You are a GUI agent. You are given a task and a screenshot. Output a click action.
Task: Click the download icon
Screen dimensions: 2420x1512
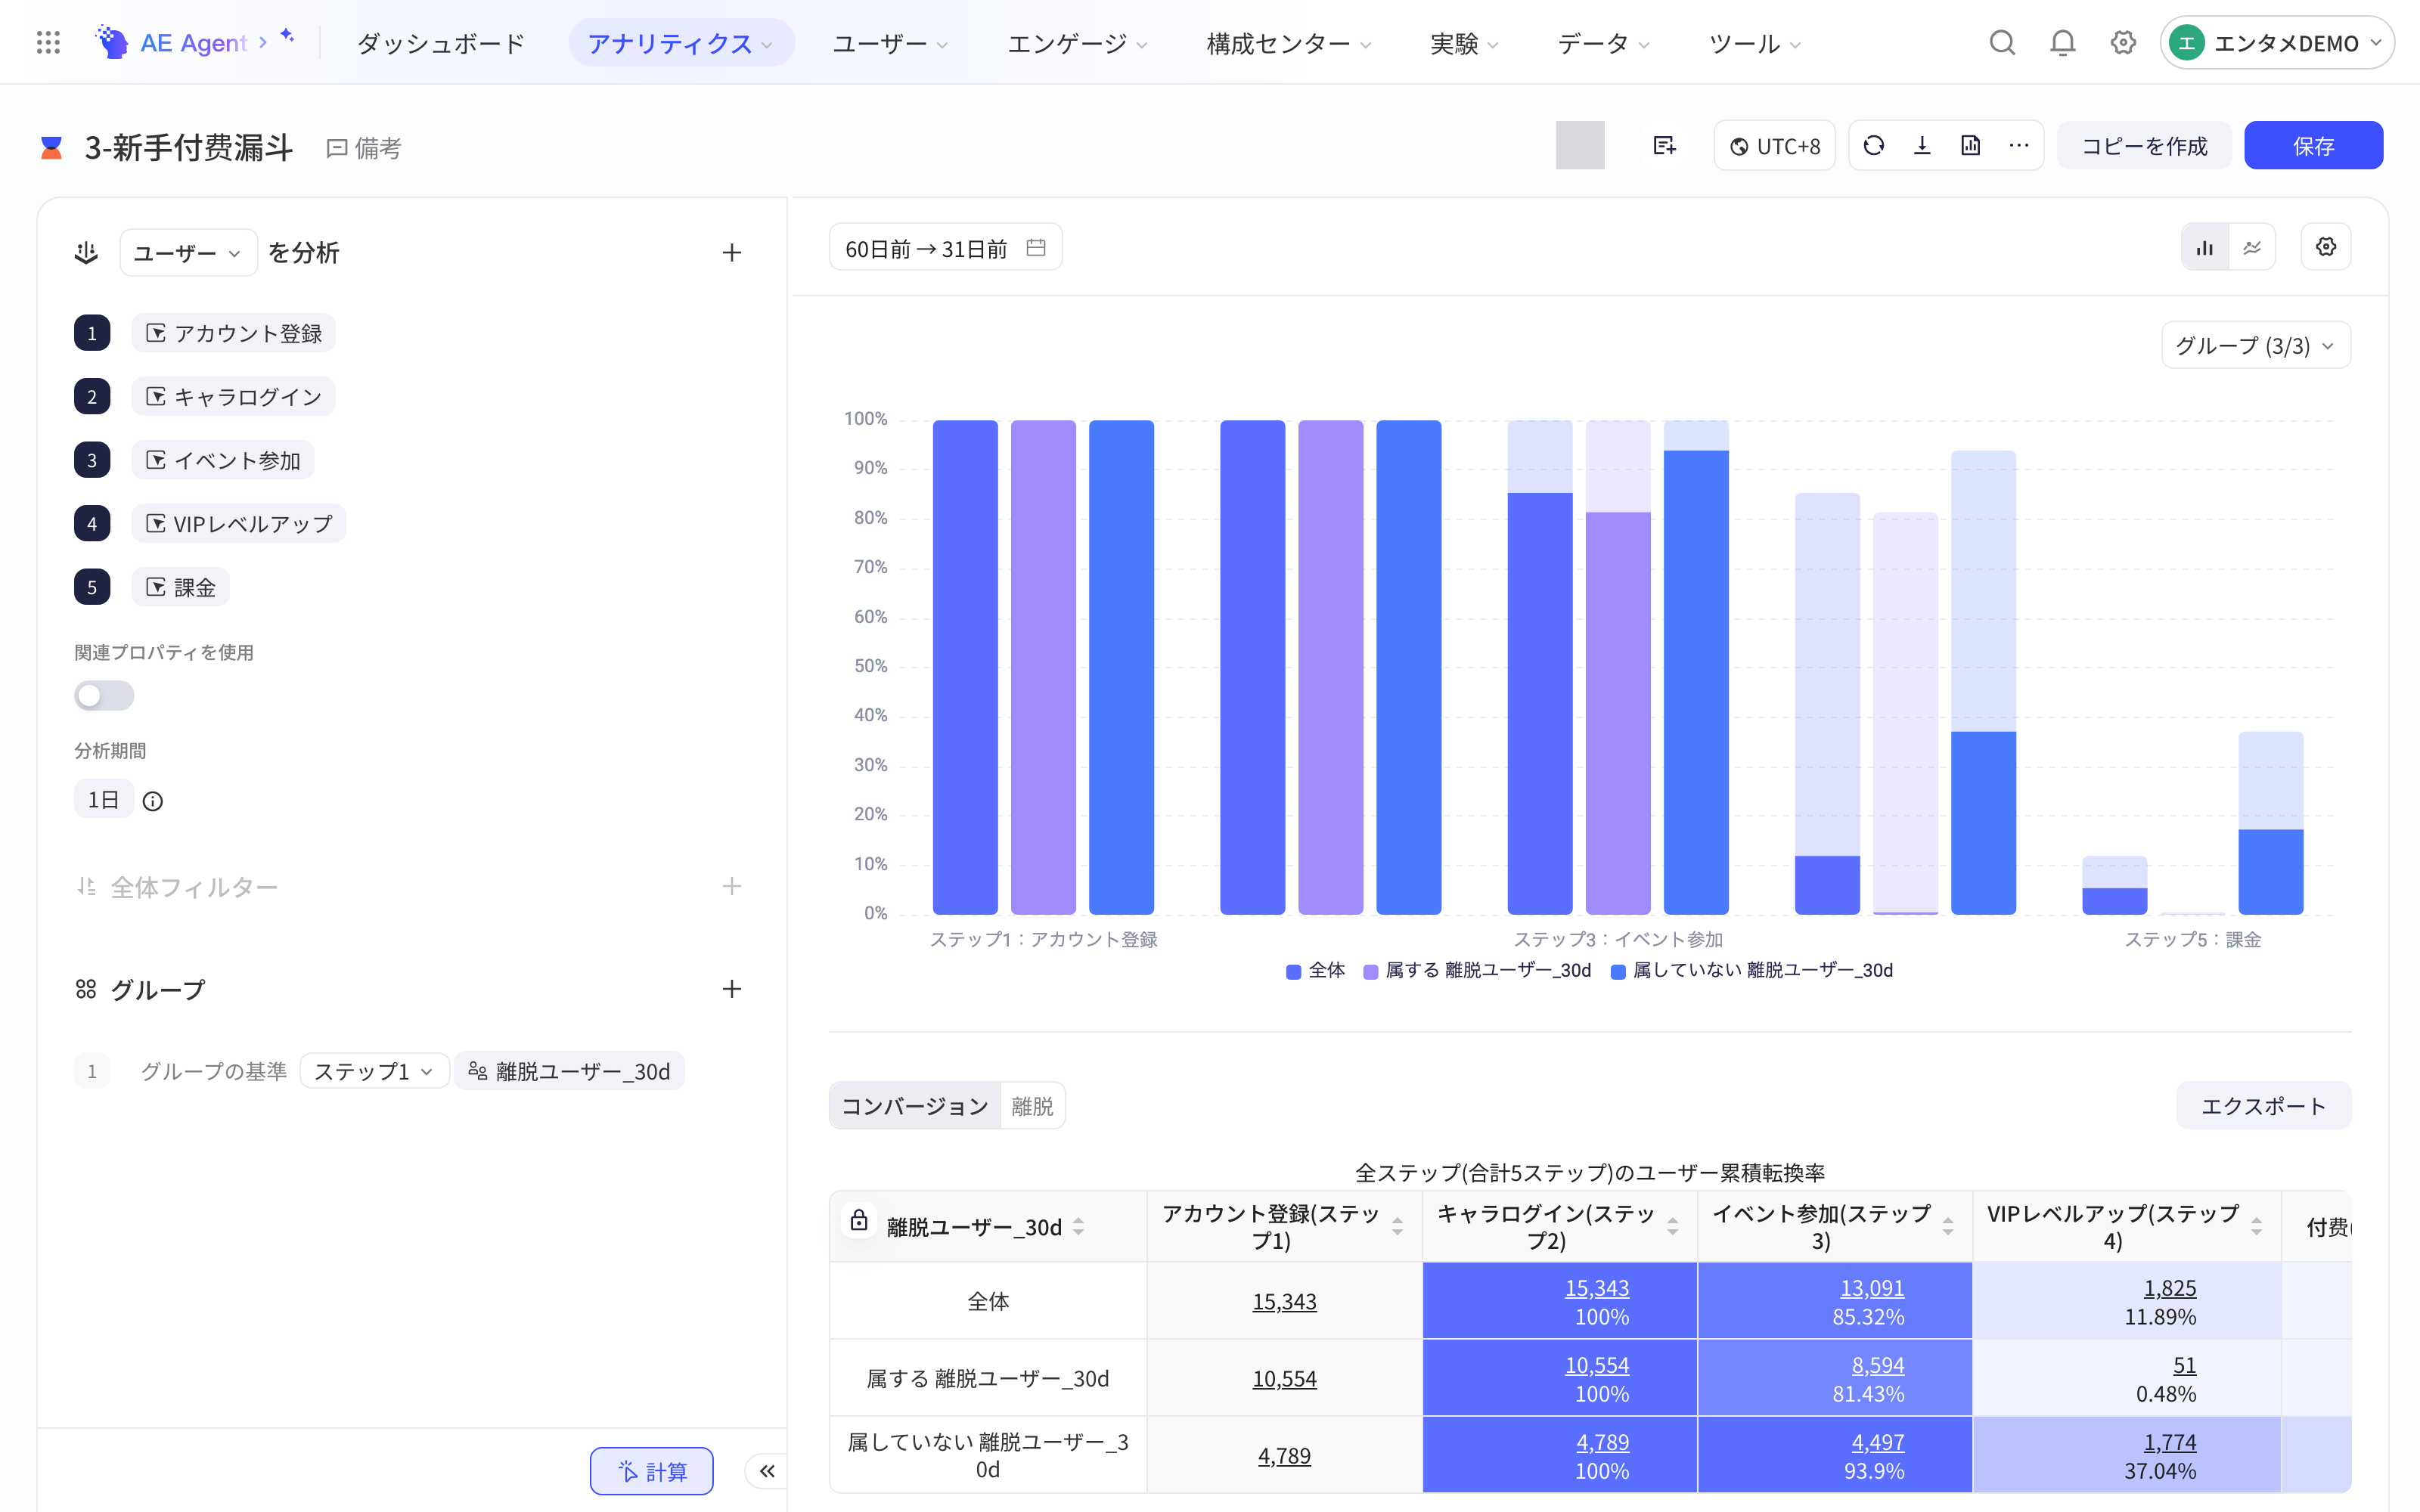click(x=1922, y=146)
